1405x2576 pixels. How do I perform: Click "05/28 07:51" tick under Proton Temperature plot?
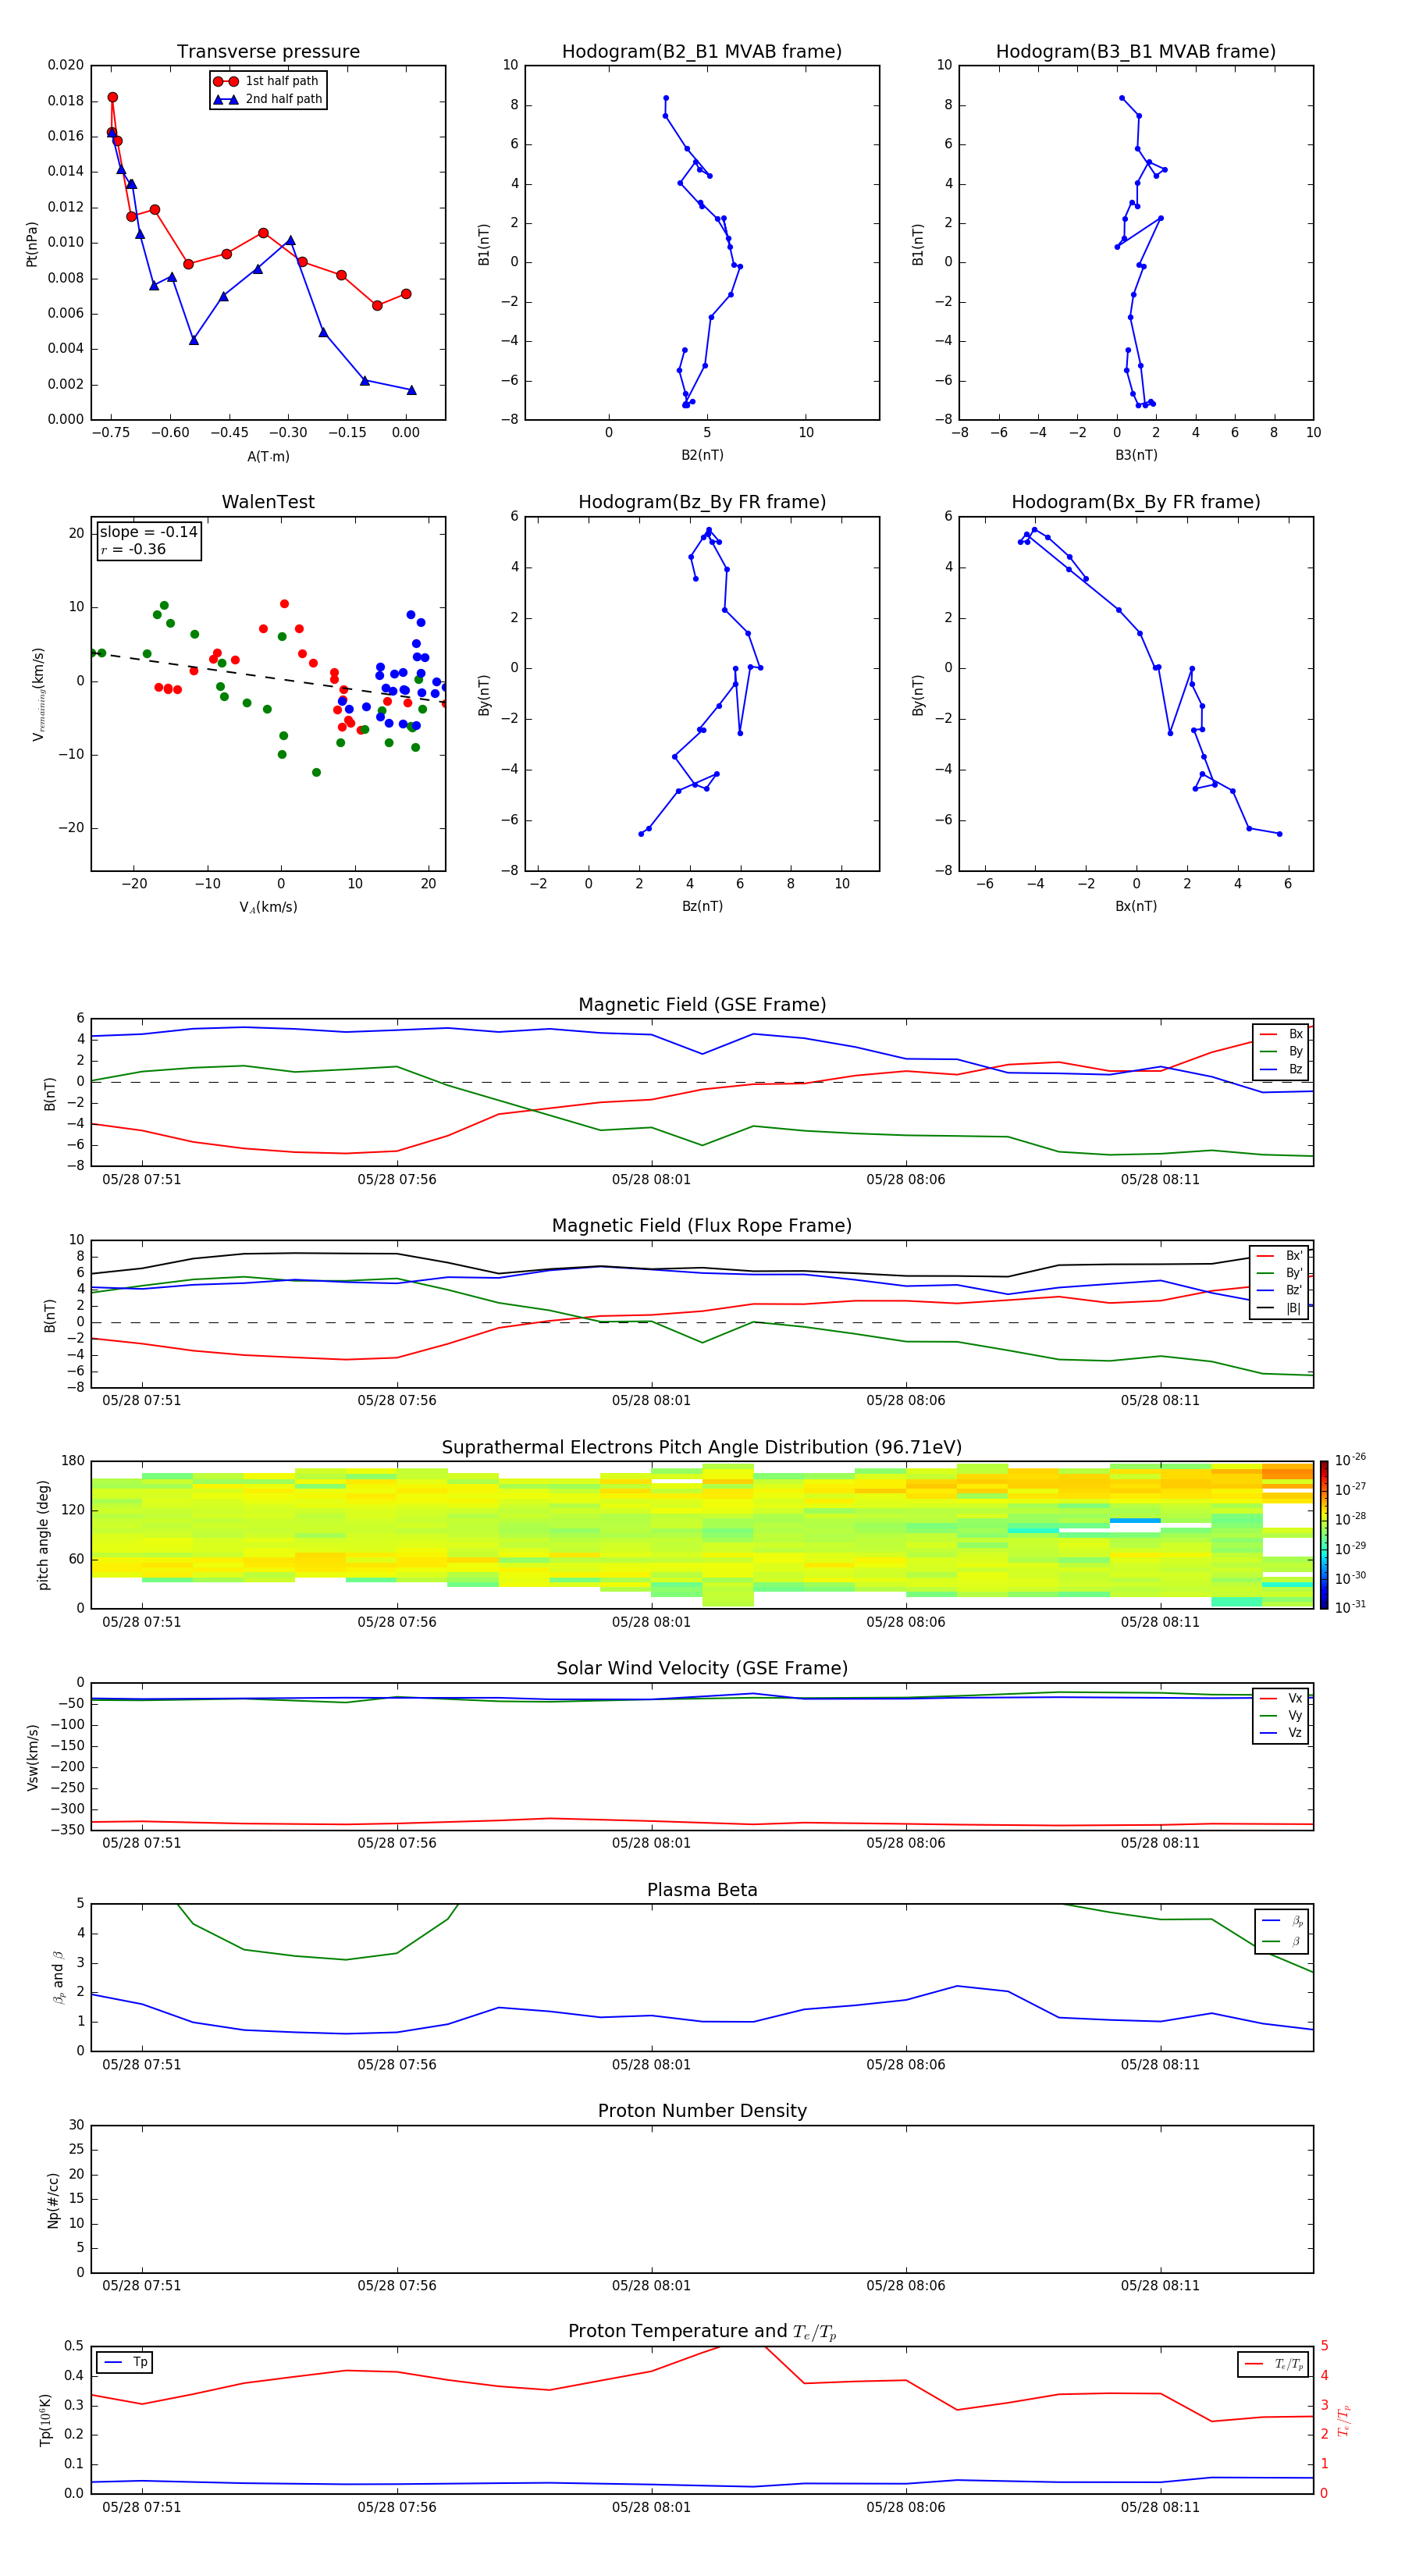pos(142,2507)
